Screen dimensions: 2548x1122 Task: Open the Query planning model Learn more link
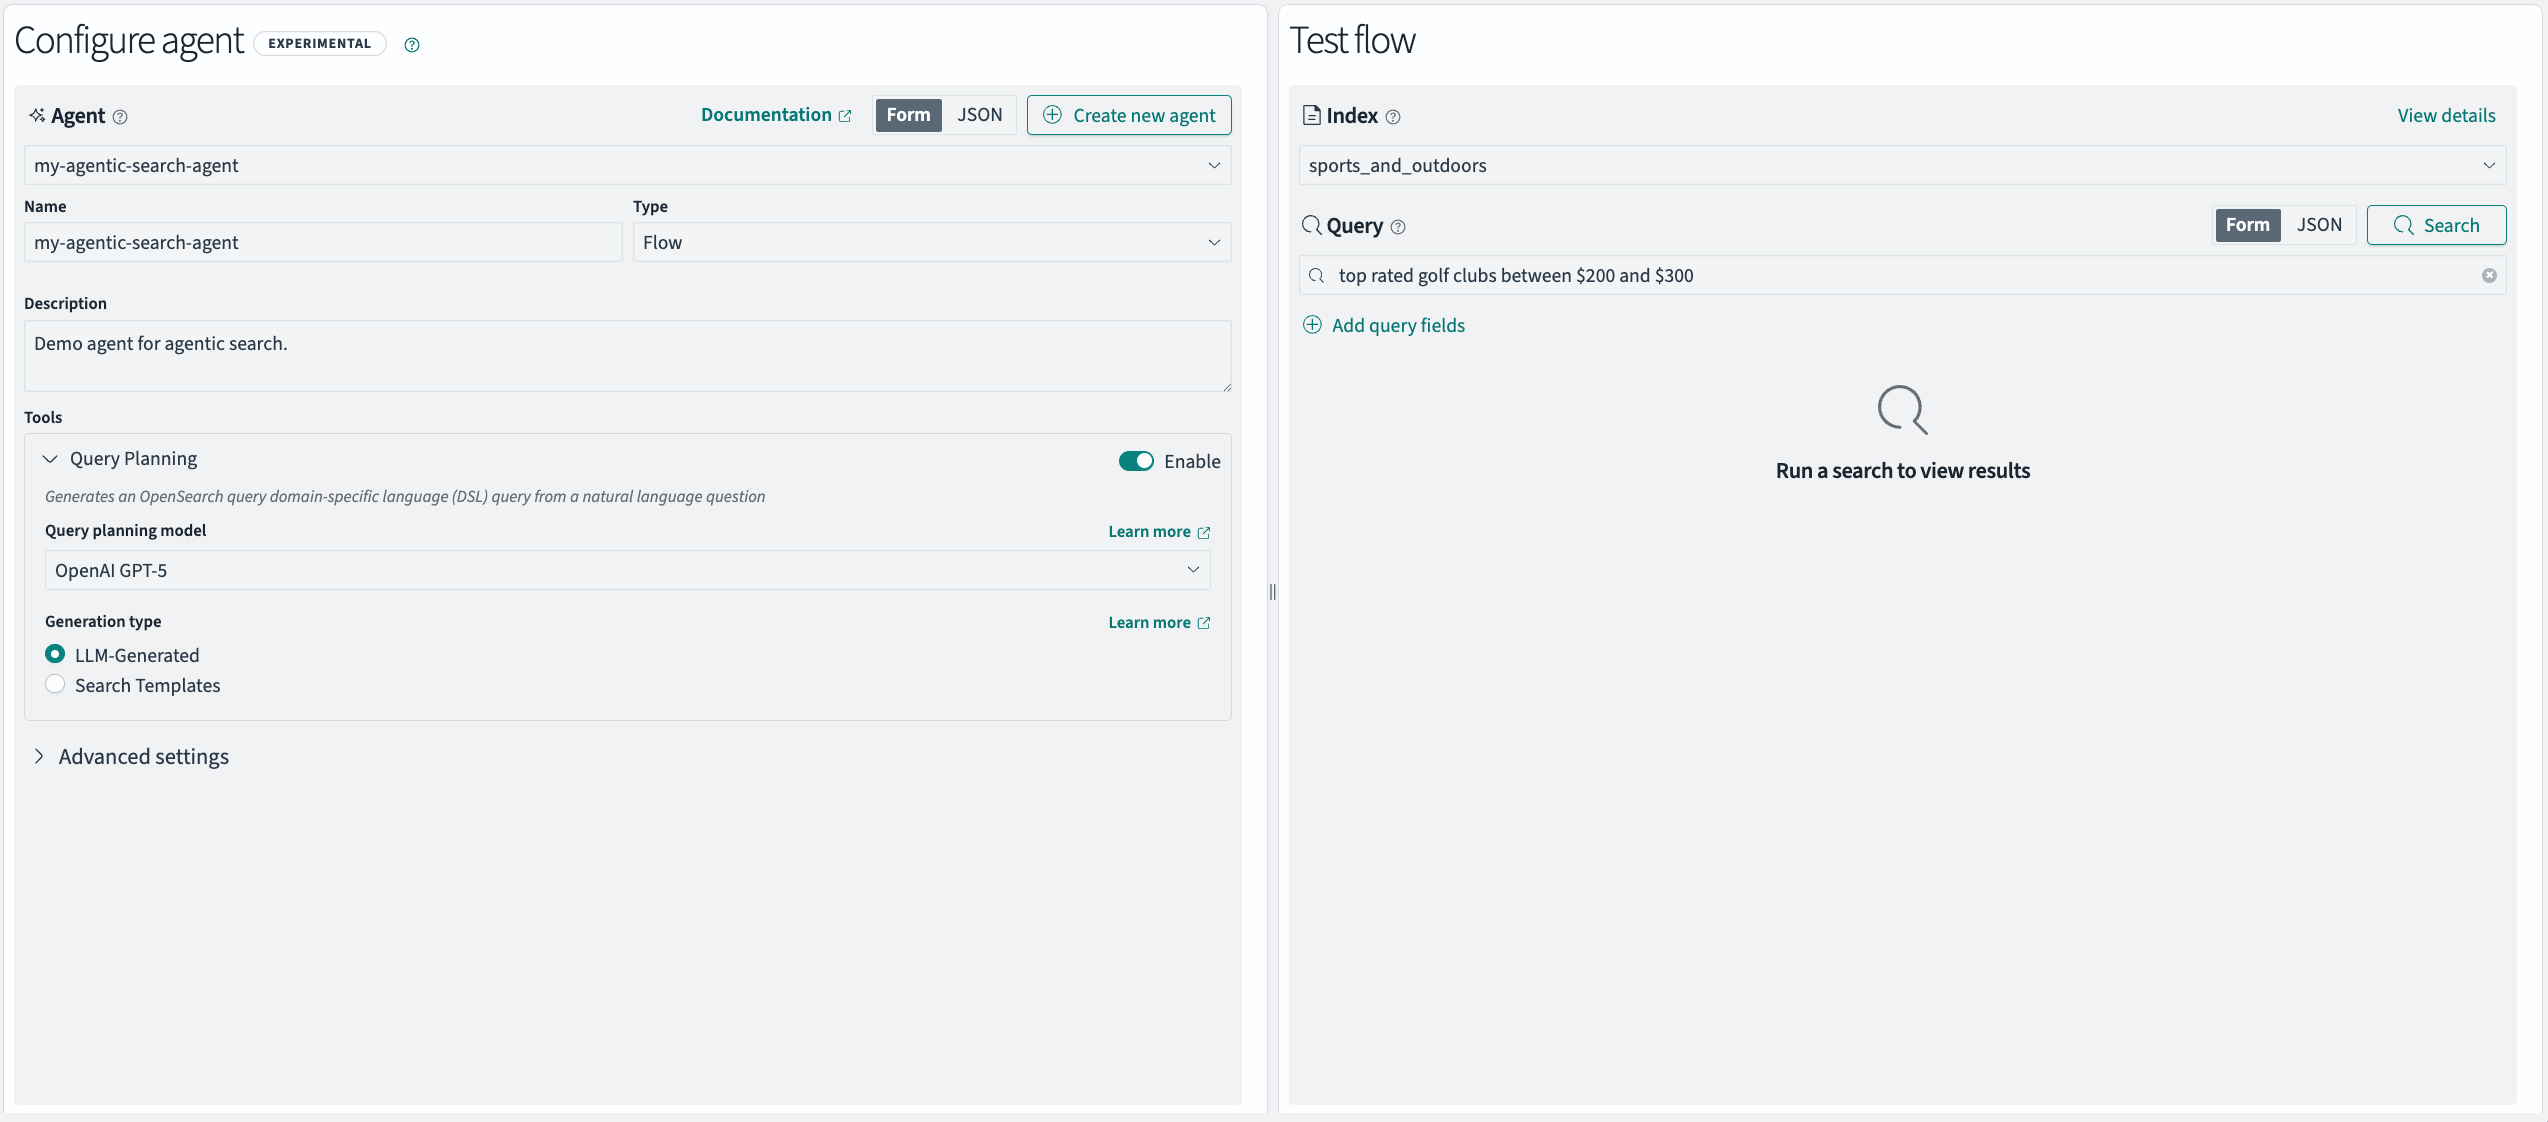(x=1157, y=531)
